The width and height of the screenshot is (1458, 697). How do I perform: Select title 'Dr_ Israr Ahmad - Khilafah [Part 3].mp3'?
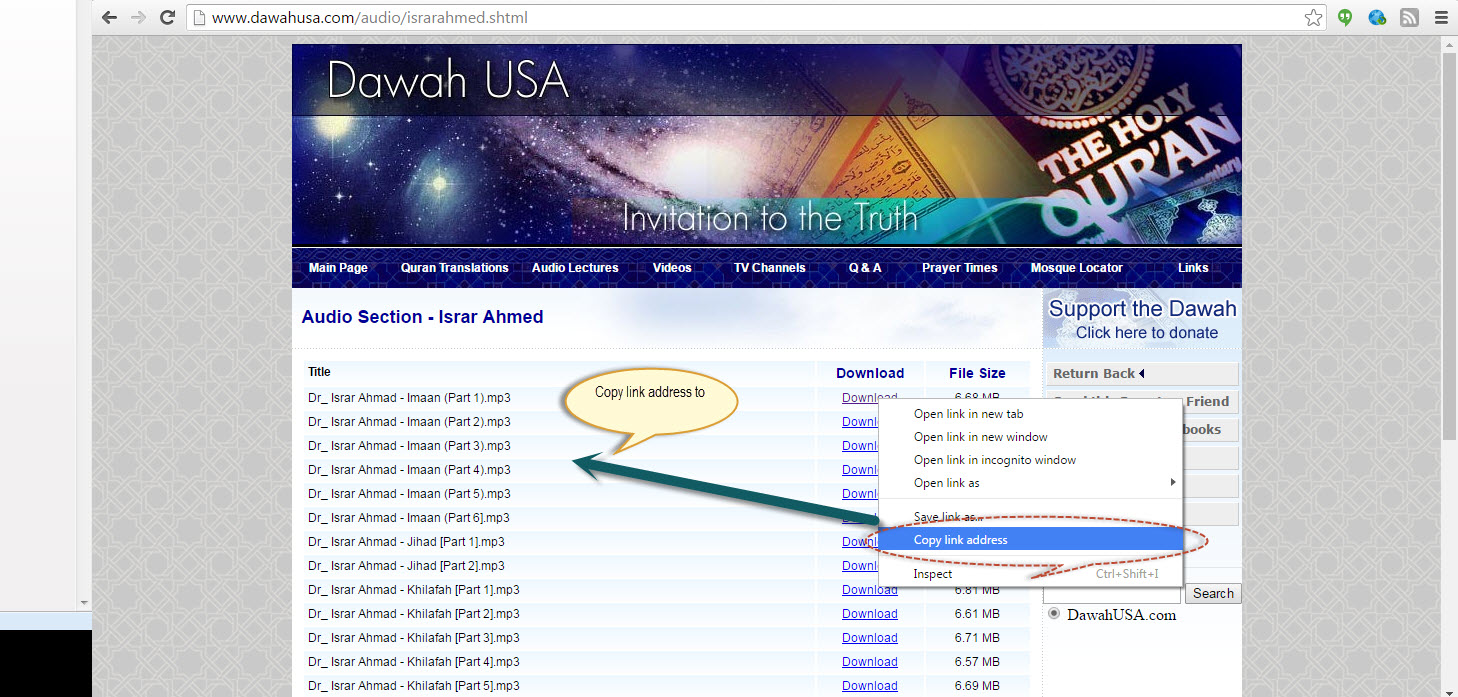414,638
